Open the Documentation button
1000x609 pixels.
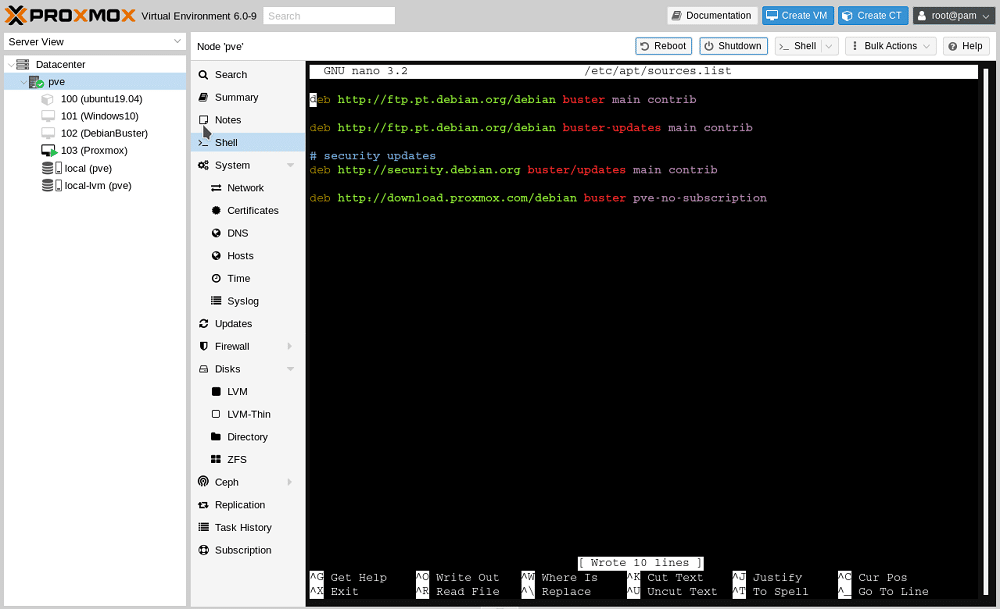tap(712, 15)
